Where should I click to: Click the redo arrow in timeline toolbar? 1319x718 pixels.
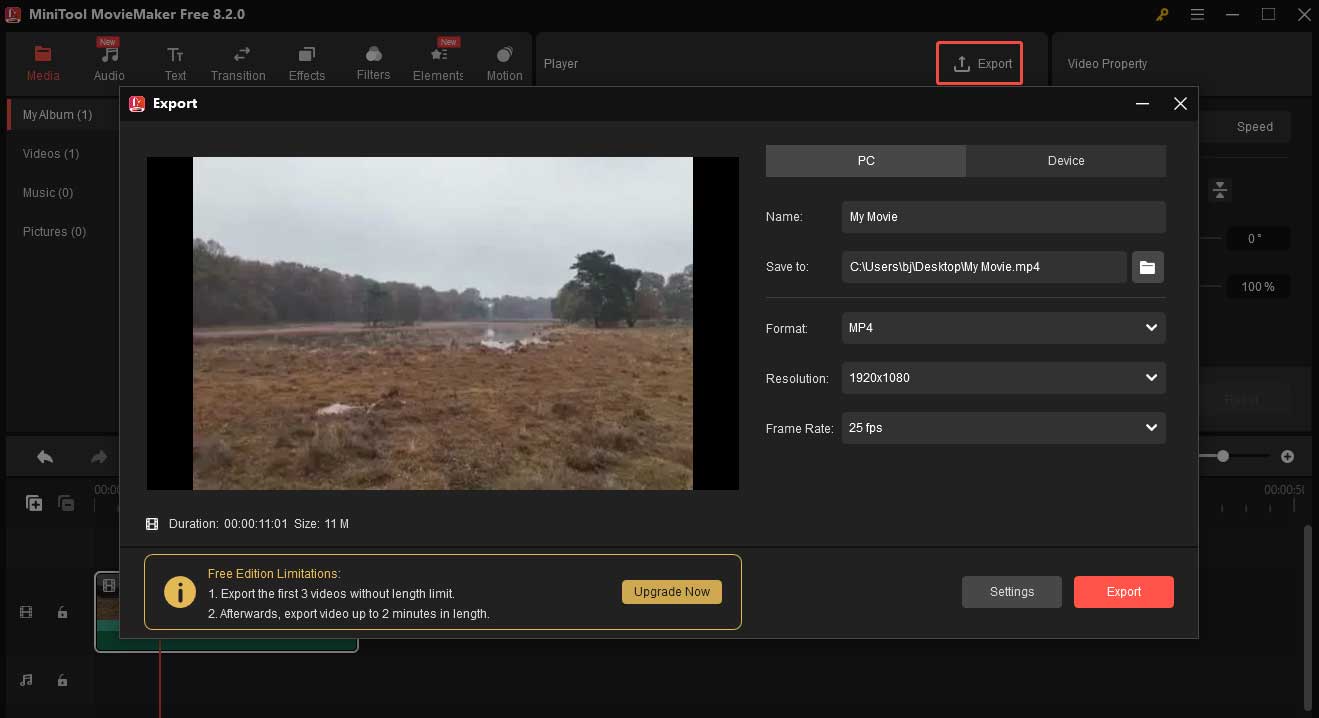(x=99, y=457)
